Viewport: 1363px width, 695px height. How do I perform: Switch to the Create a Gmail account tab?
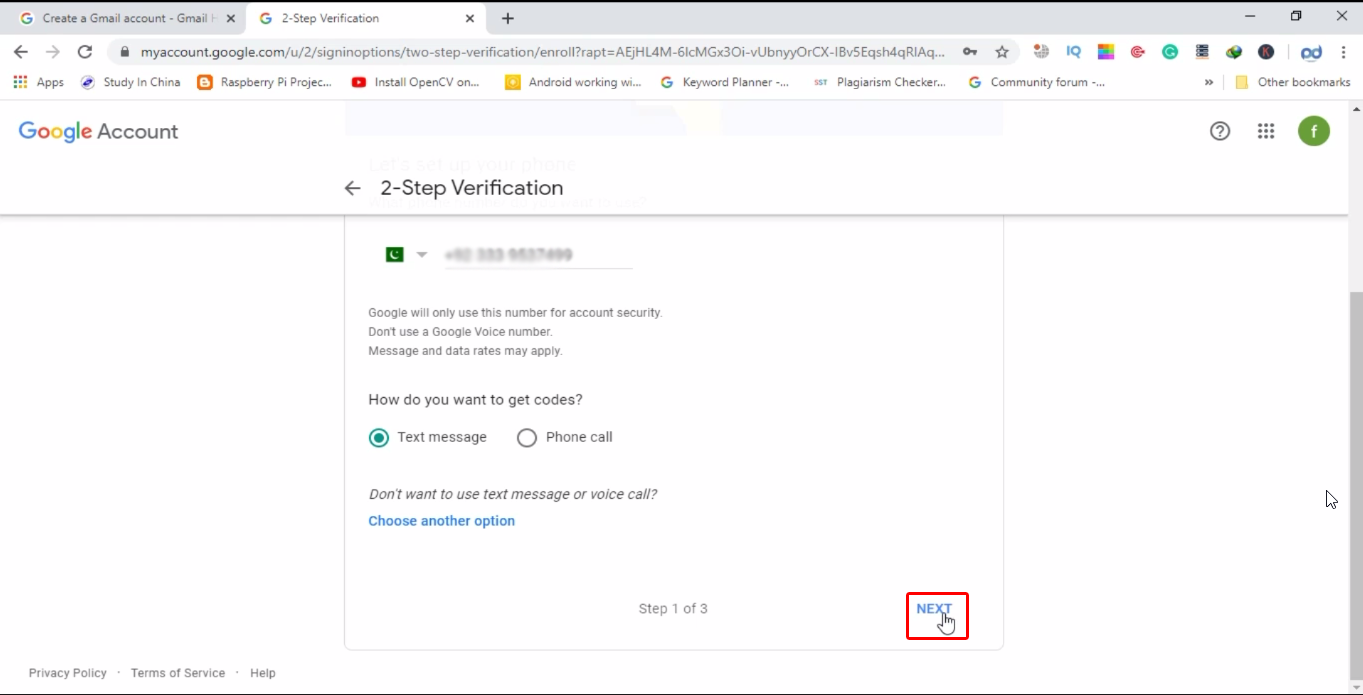pos(126,18)
